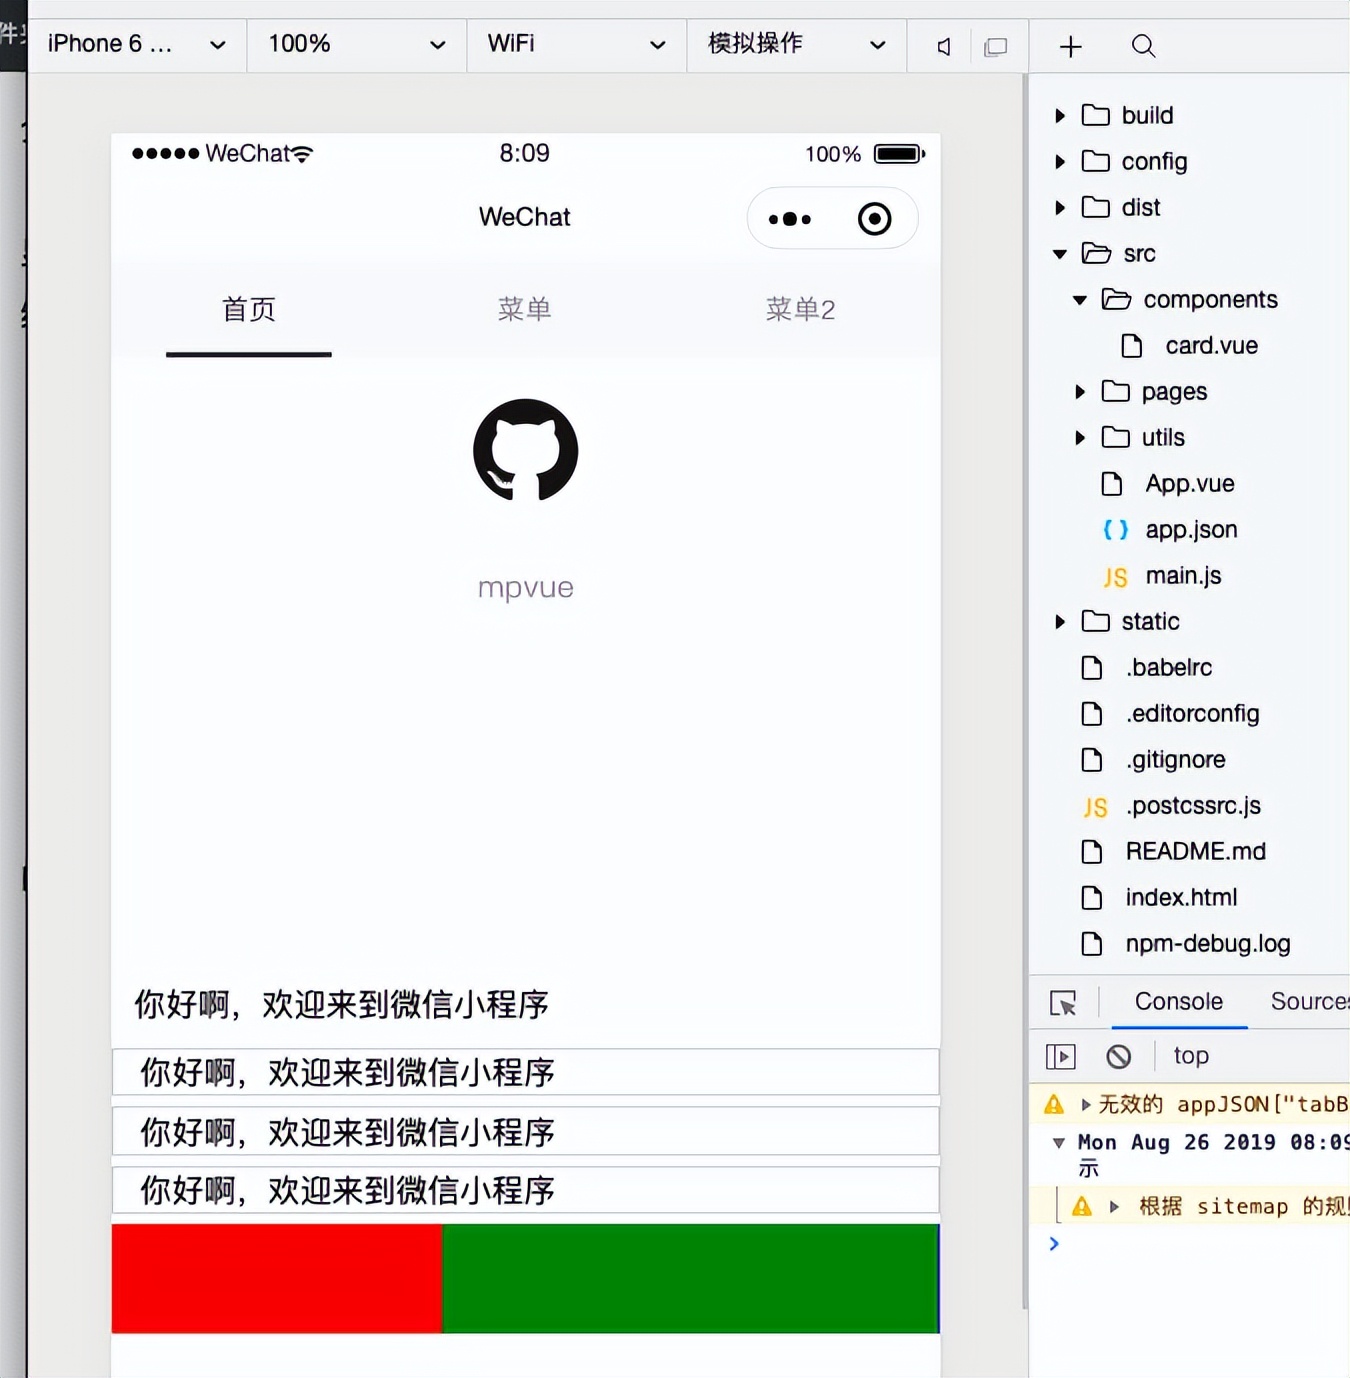Click the capsule more (...) button in the simulator

coord(790,218)
